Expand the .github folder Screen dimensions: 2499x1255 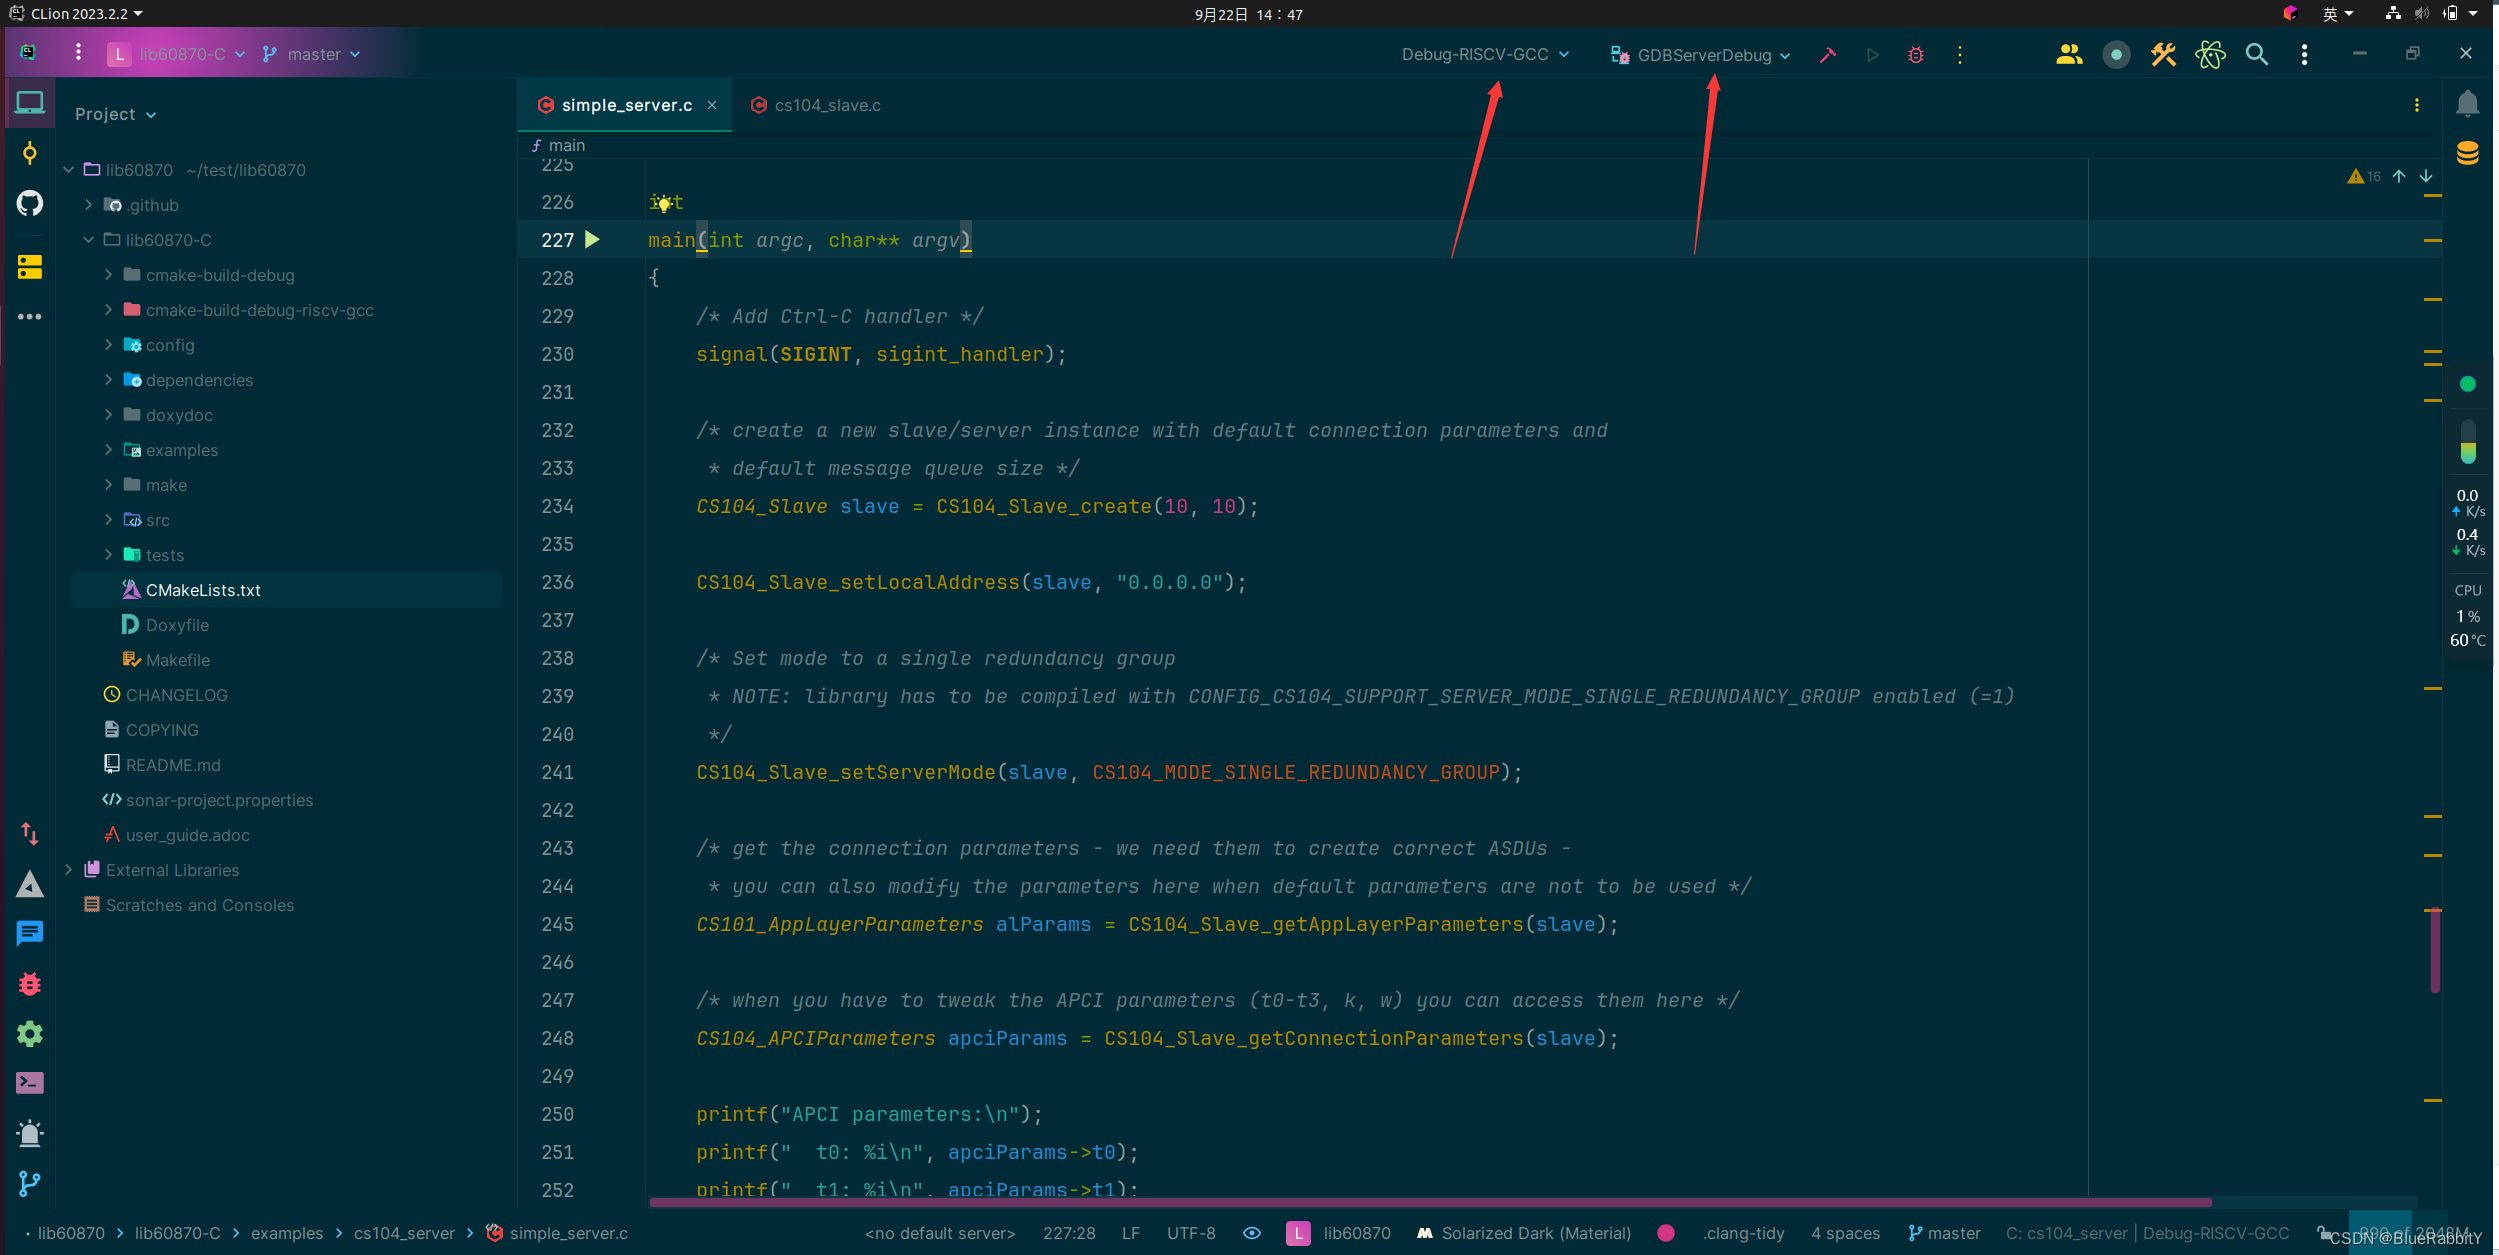(88, 205)
